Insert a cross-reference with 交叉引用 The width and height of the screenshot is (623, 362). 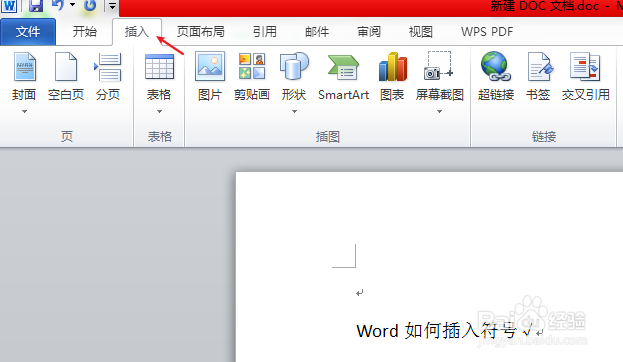click(586, 76)
